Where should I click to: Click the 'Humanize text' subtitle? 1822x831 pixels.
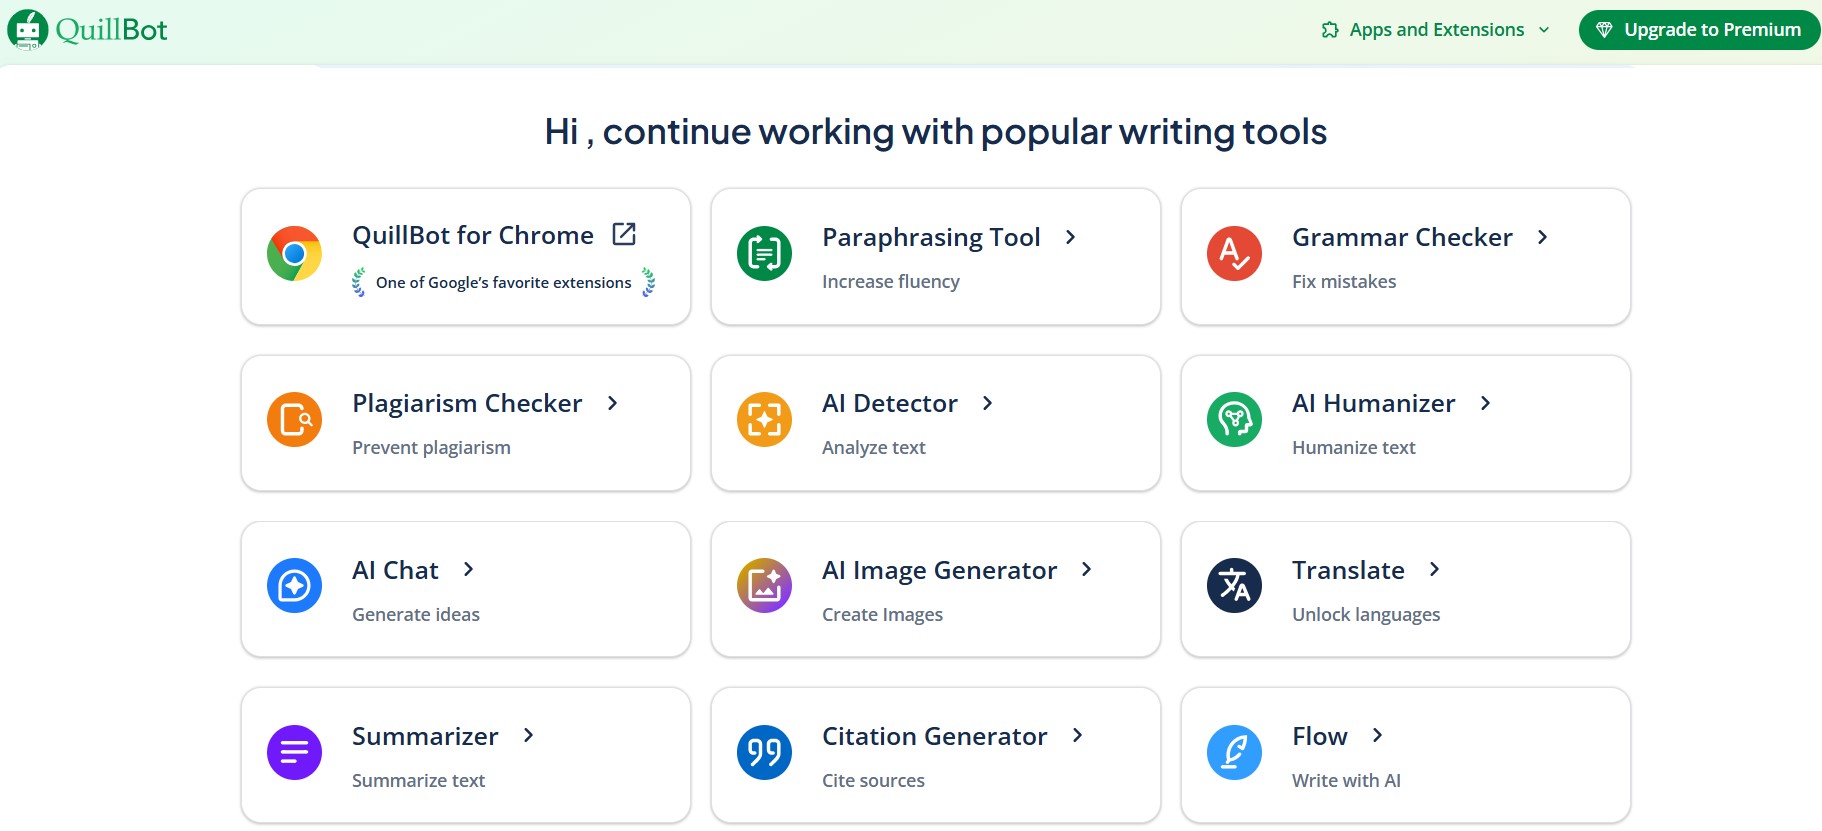pyautogui.click(x=1354, y=448)
